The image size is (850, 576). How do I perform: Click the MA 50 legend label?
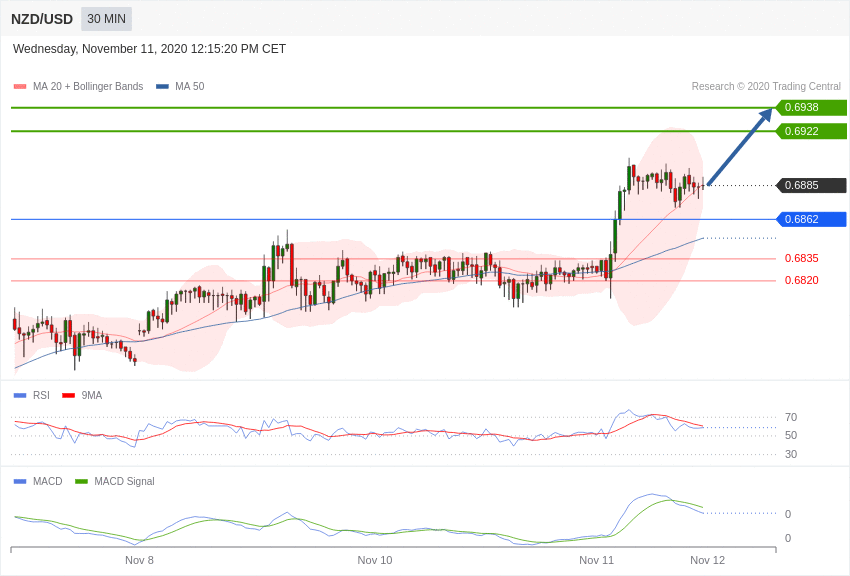click(x=190, y=86)
